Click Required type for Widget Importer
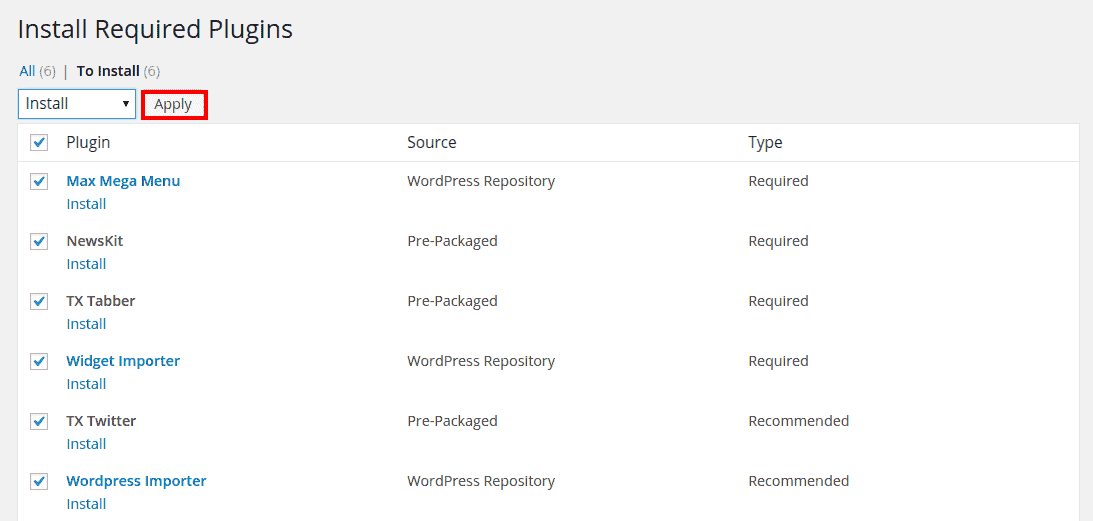 [779, 361]
